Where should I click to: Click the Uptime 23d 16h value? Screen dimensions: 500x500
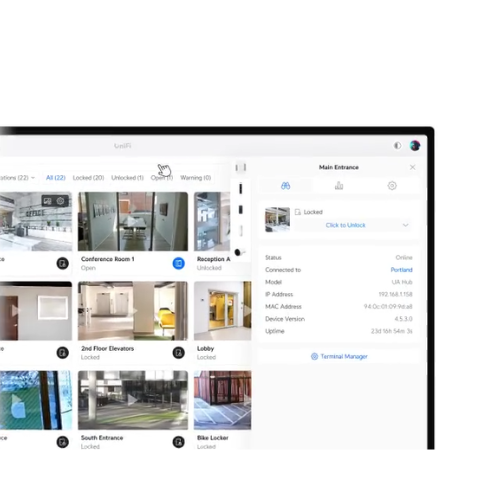[392, 331]
